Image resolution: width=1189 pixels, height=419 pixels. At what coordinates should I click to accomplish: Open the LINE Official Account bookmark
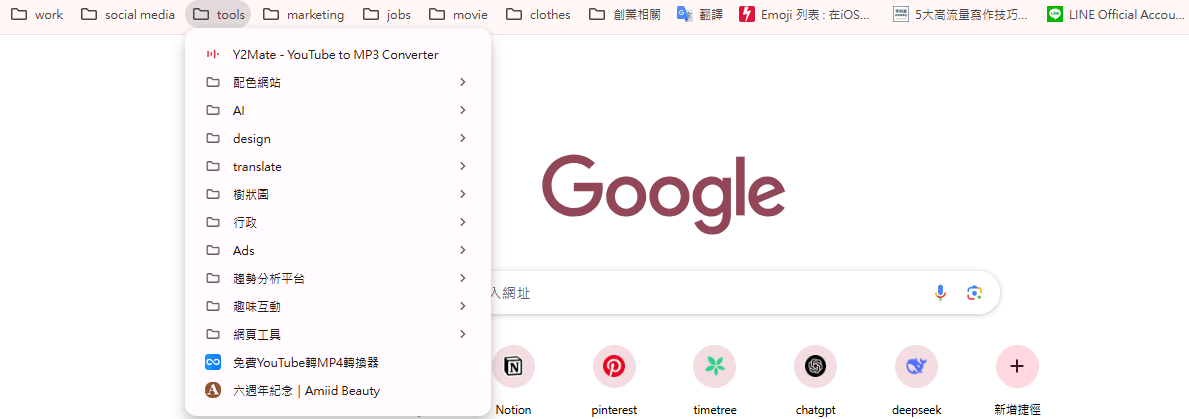point(1115,14)
